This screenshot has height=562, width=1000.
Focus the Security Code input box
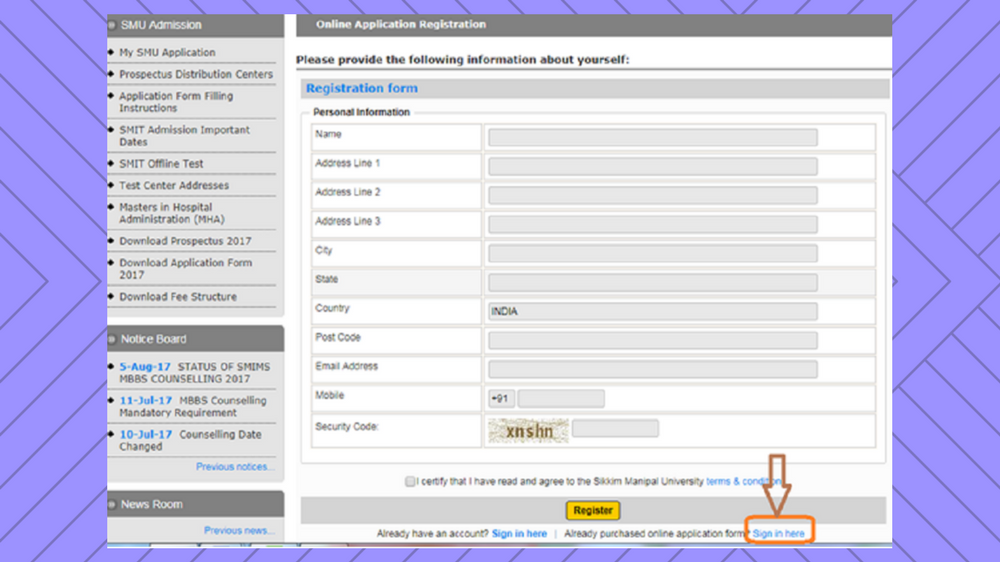click(615, 429)
